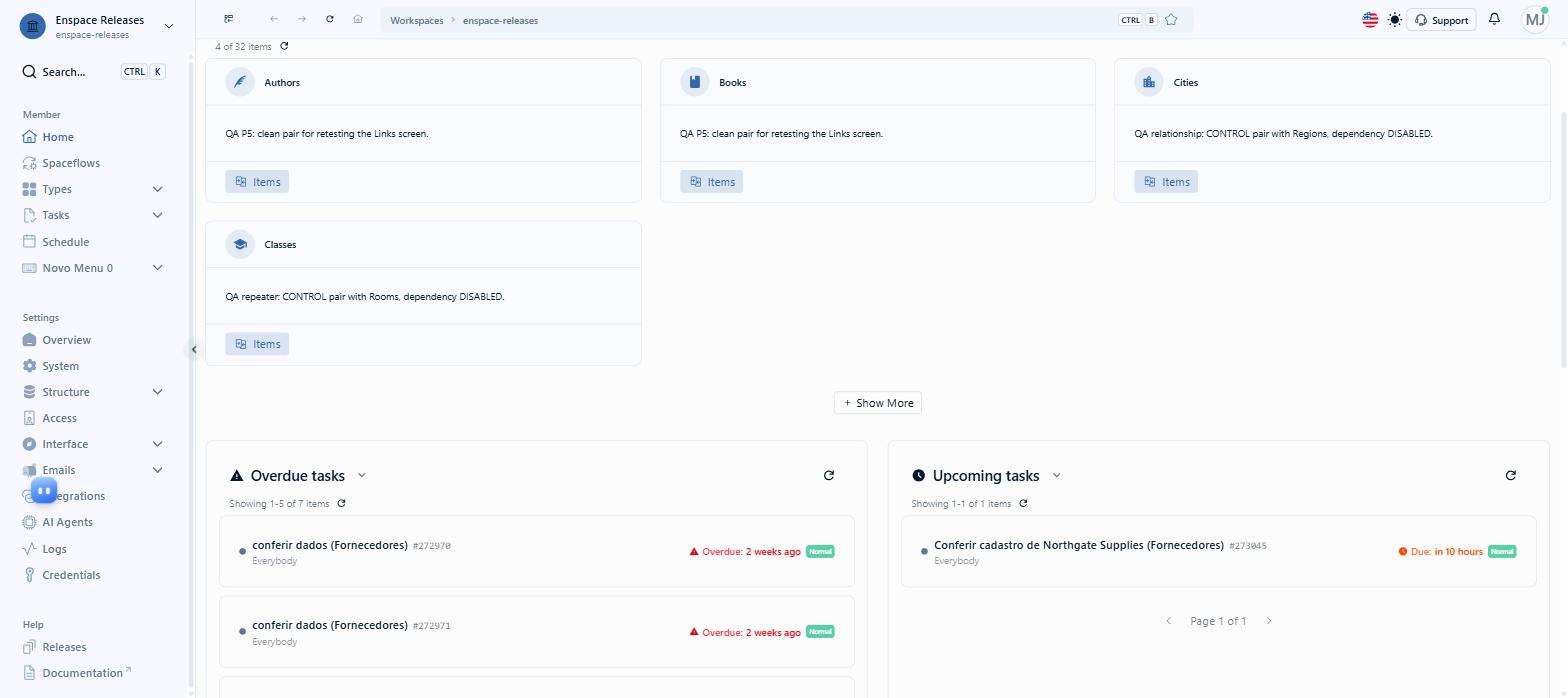Open Spaceflows from the sidebar
Screen dimensions: 1568x698
pyautogui.click(x=71, y=163)
